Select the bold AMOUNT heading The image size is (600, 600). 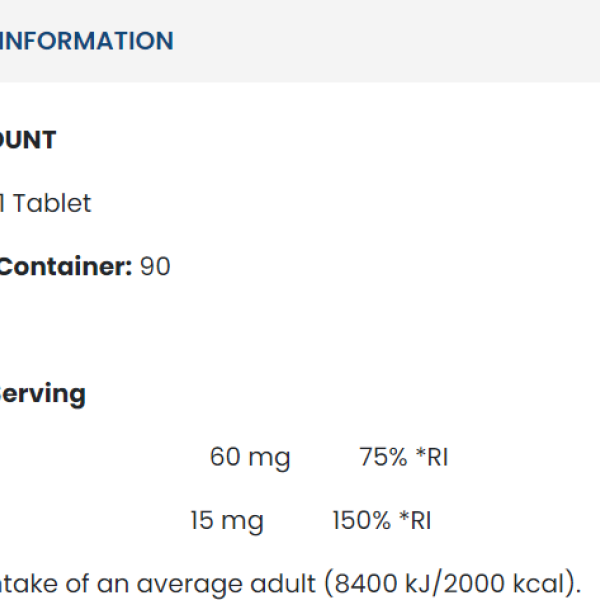click(x=28, y=140)
